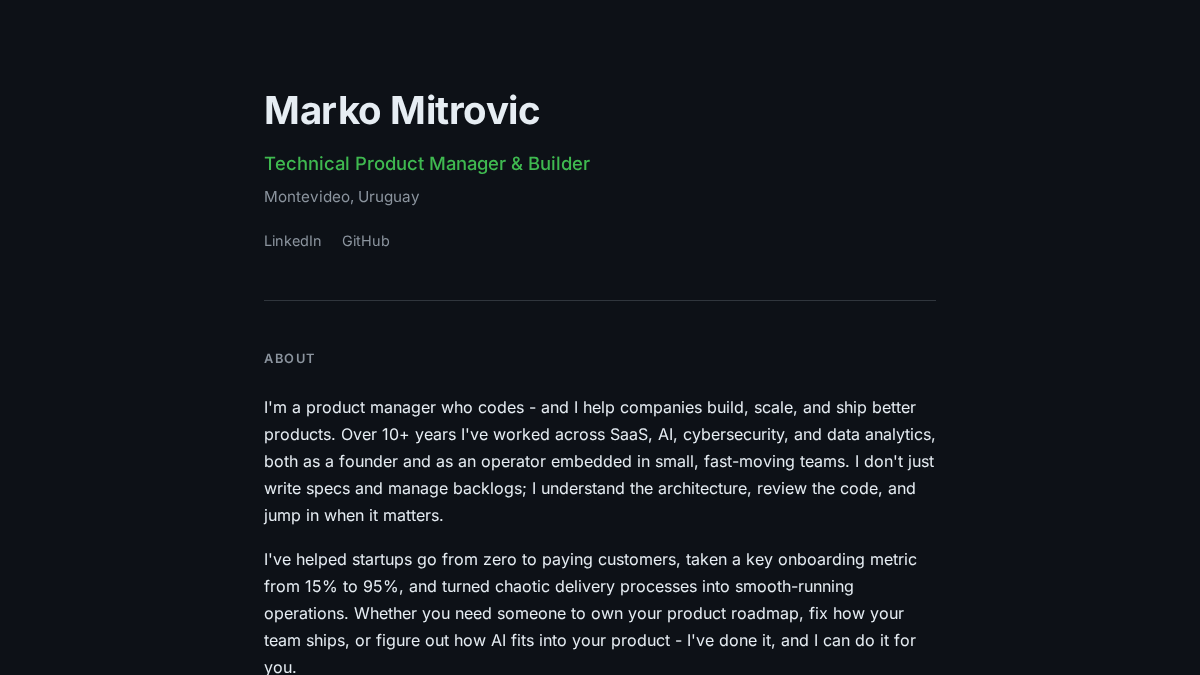Click the paragraph starting "I'm a product manager"
Viewport: 1200px width, 675px height.
tap(600, 461)
